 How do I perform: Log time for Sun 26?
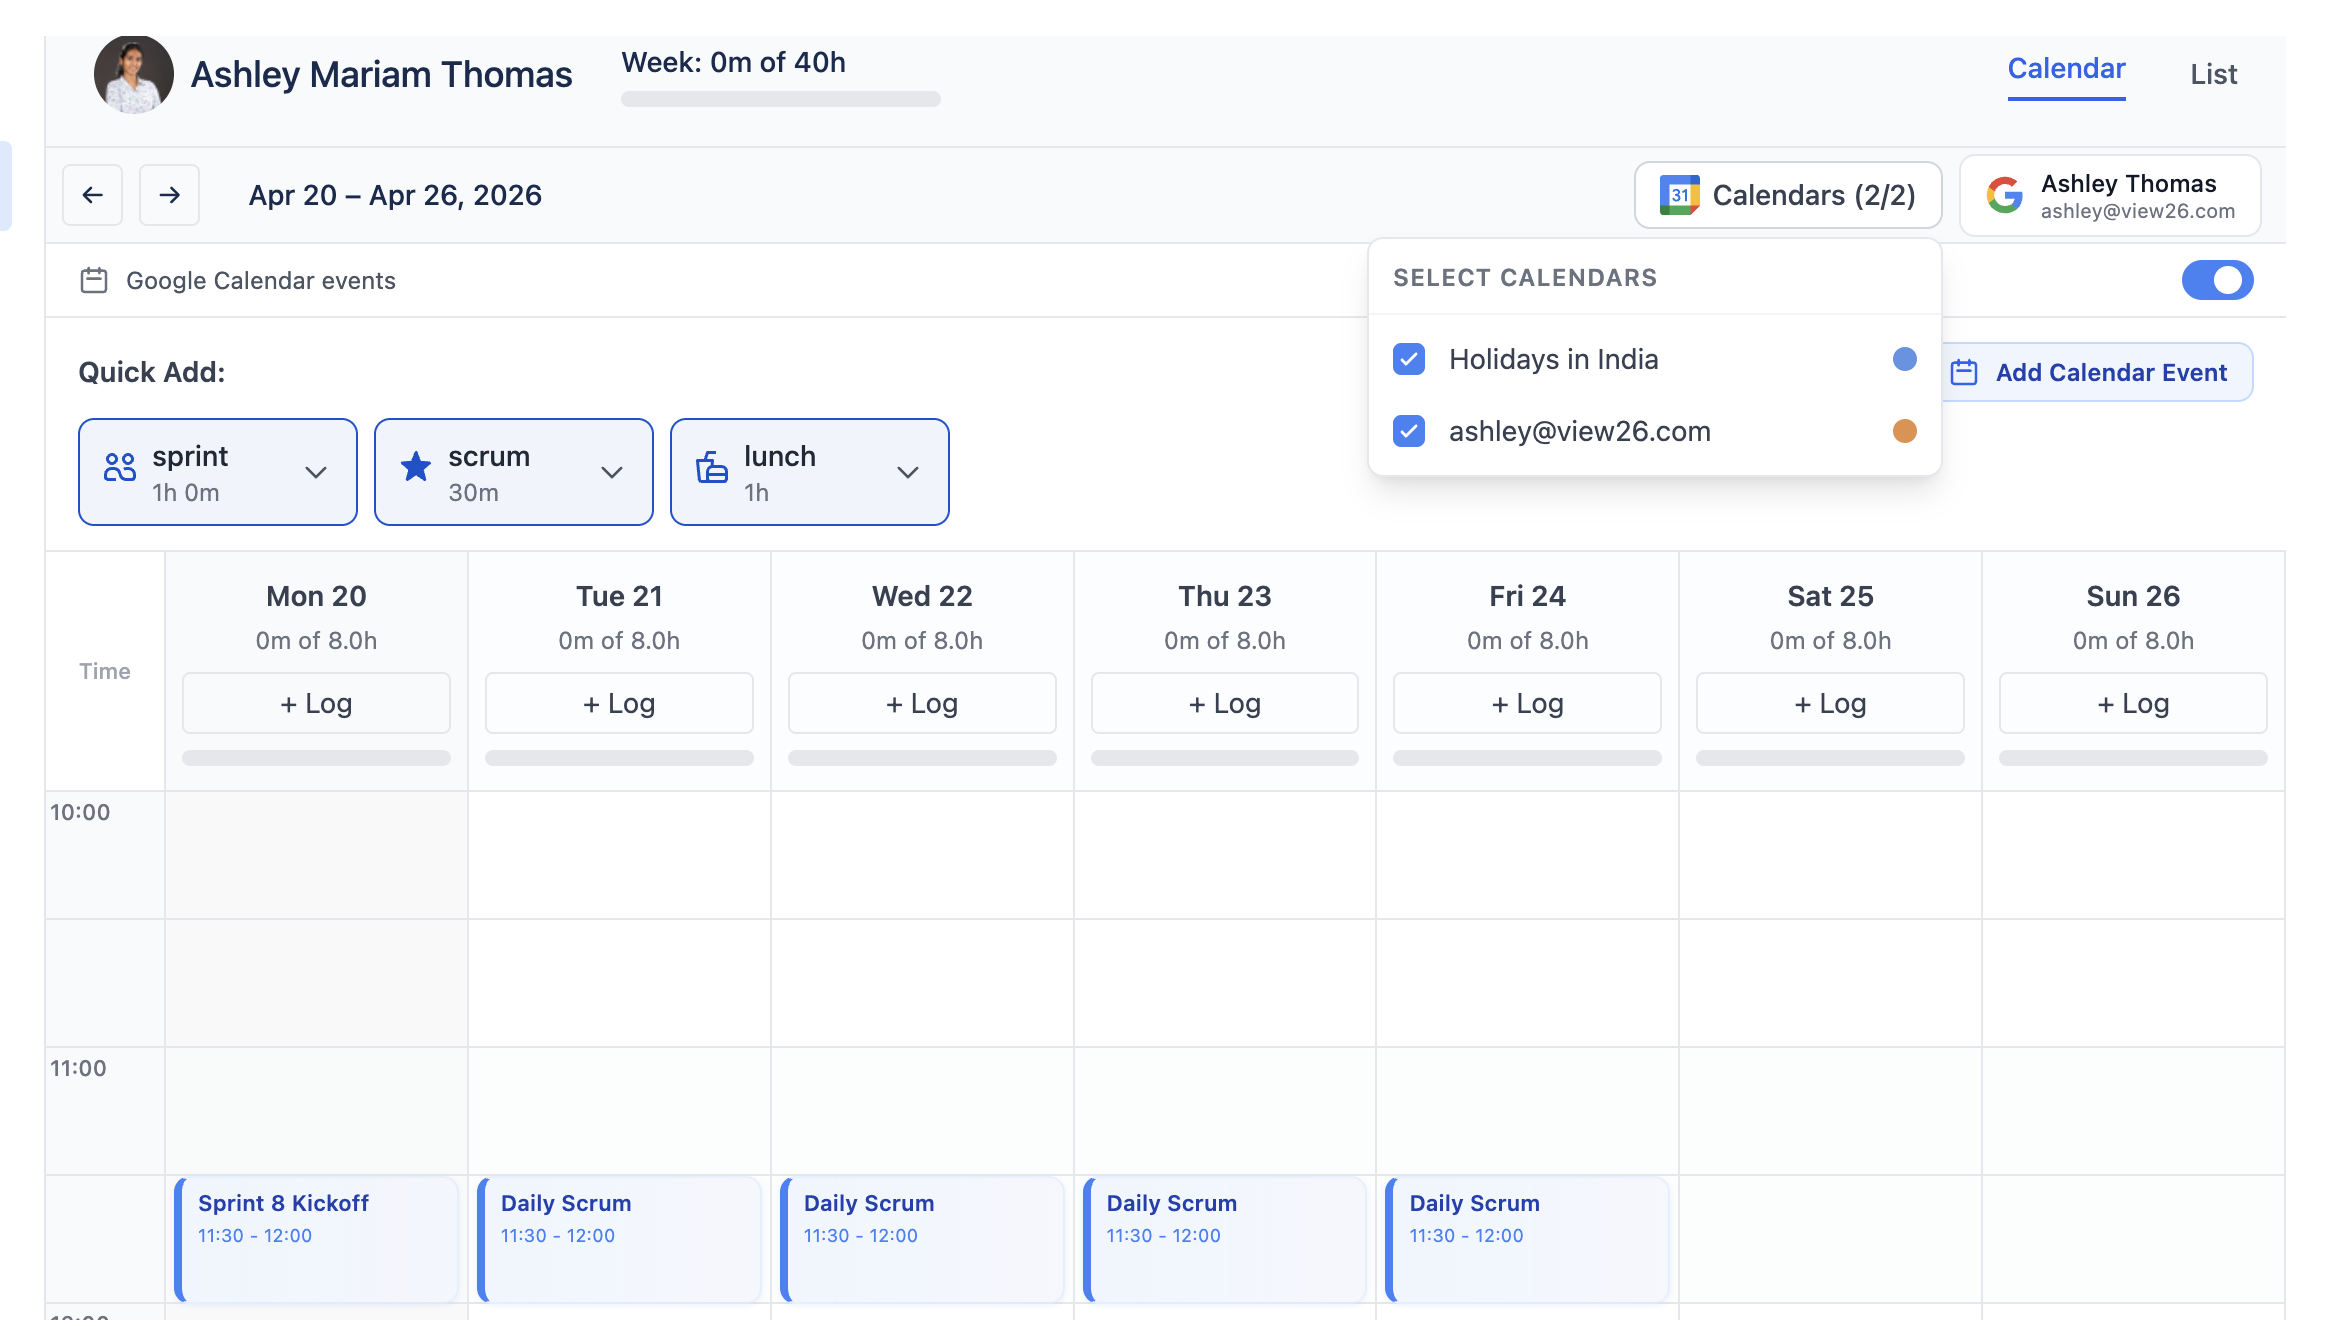point(2133,703)
